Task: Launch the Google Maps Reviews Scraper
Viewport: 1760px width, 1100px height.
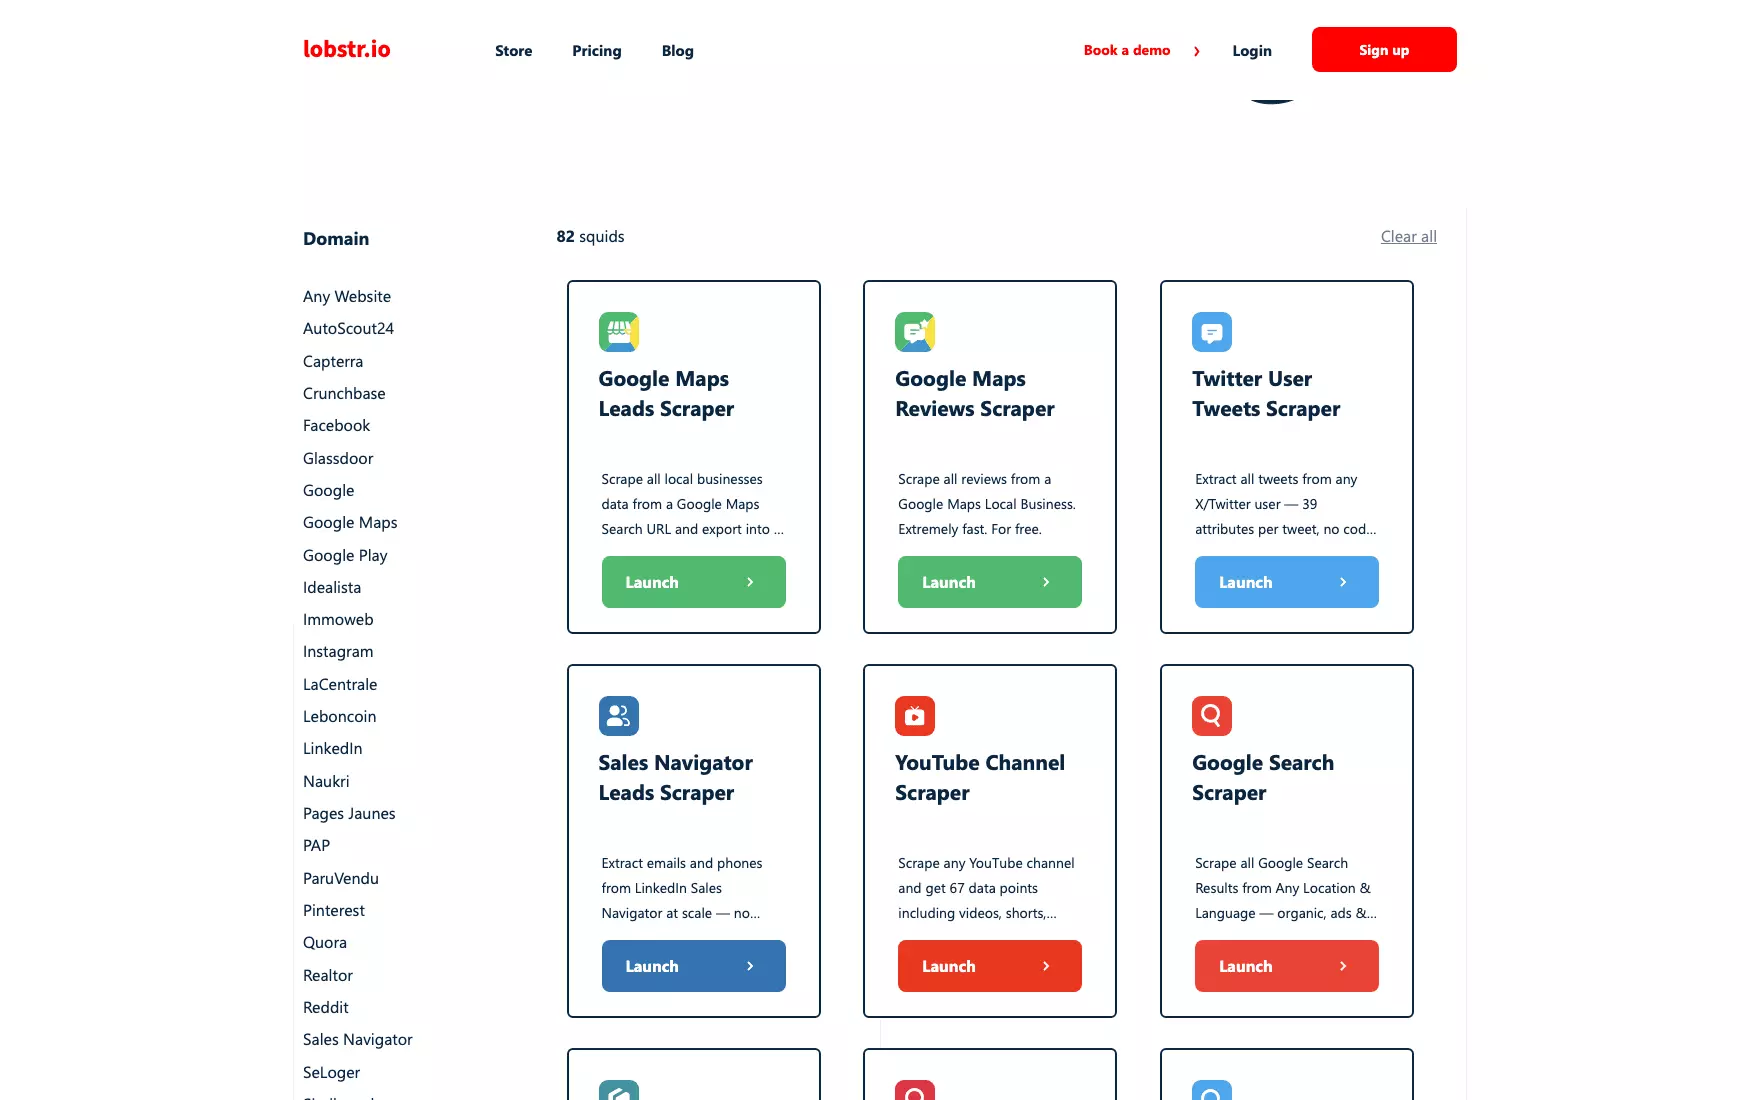Action: (x=989, y=582)
